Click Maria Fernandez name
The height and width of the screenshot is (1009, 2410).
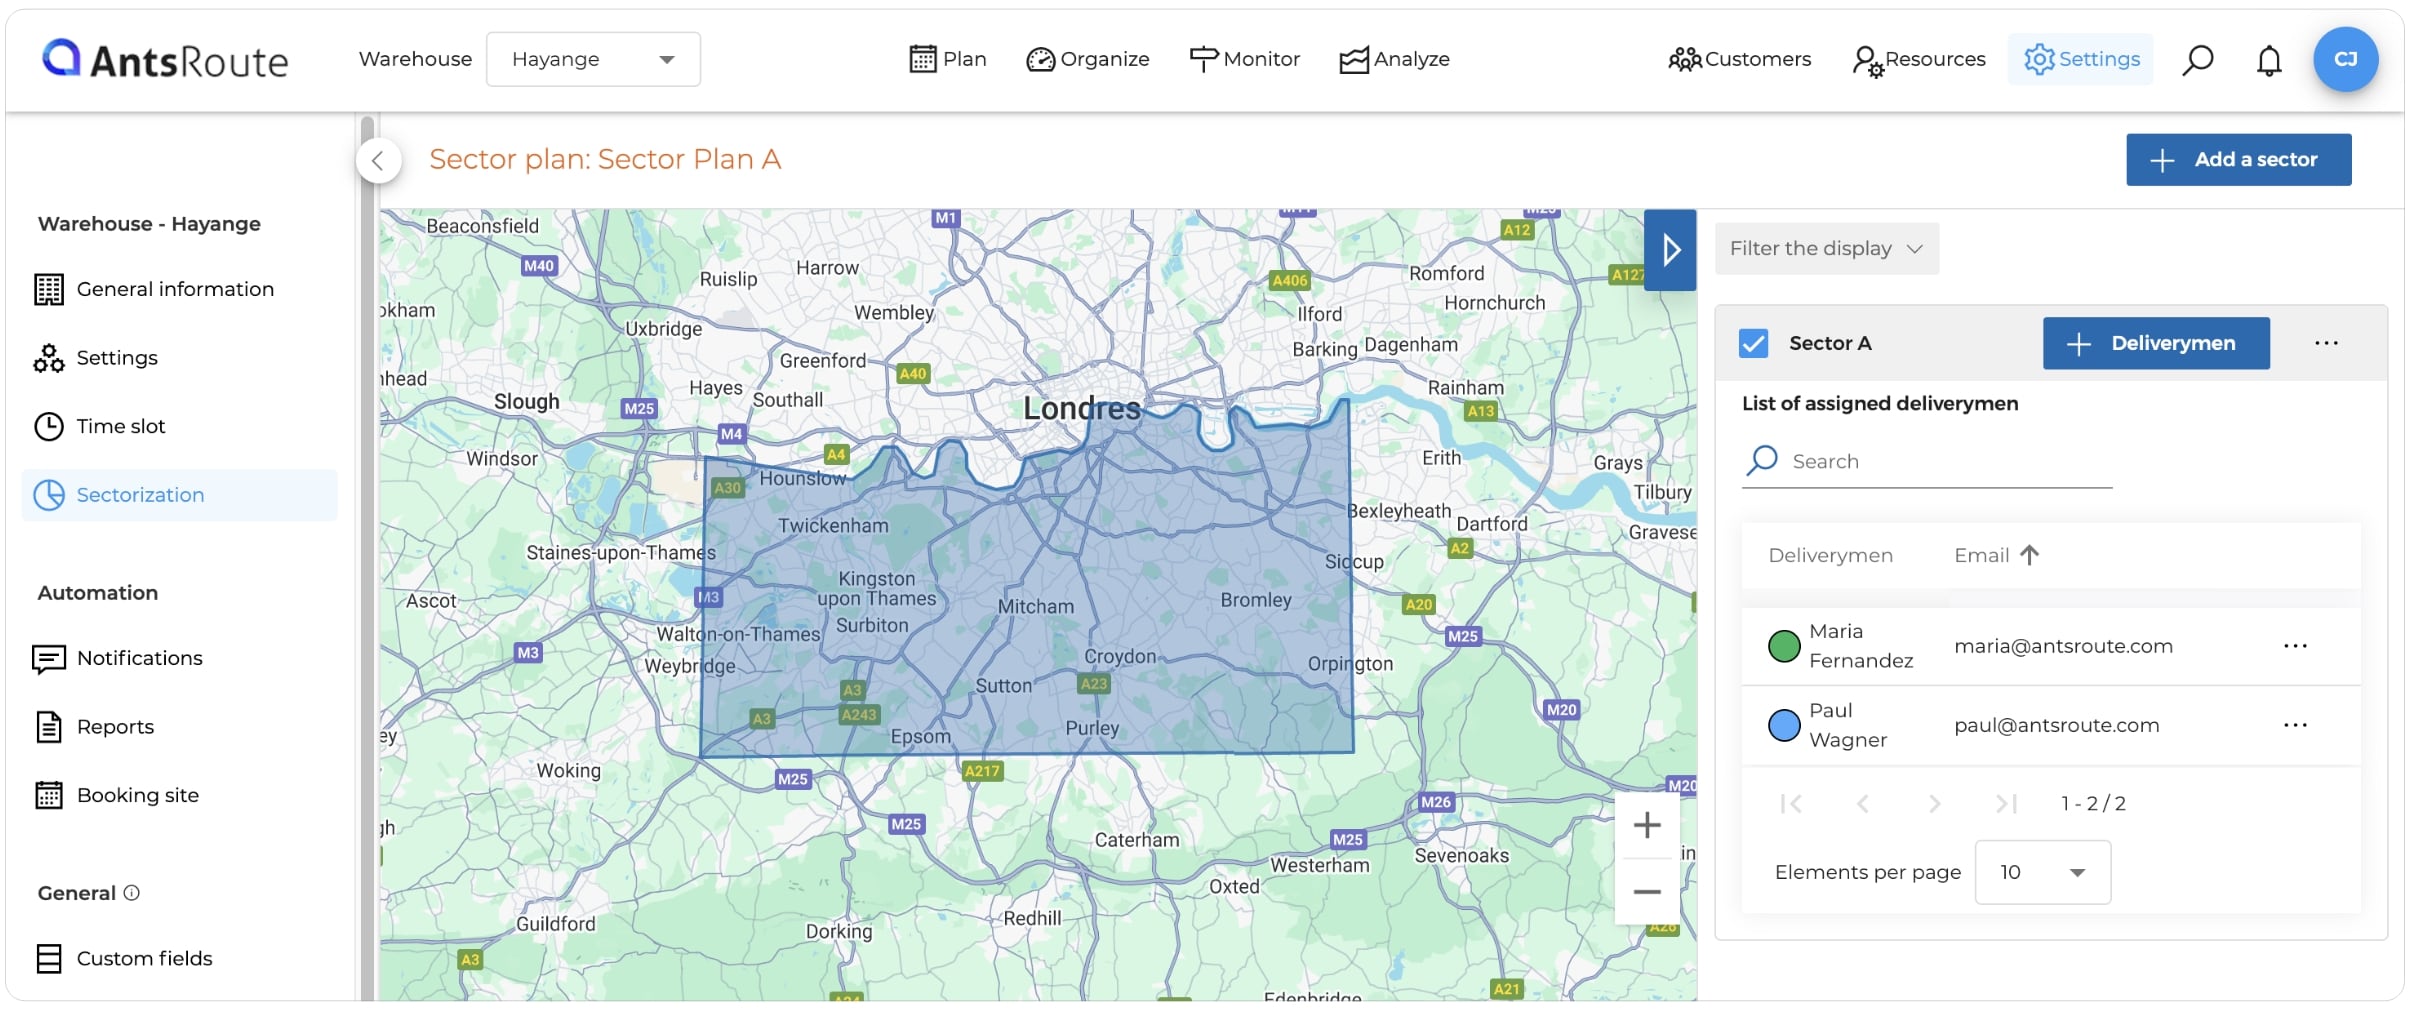click(1860, 646)
